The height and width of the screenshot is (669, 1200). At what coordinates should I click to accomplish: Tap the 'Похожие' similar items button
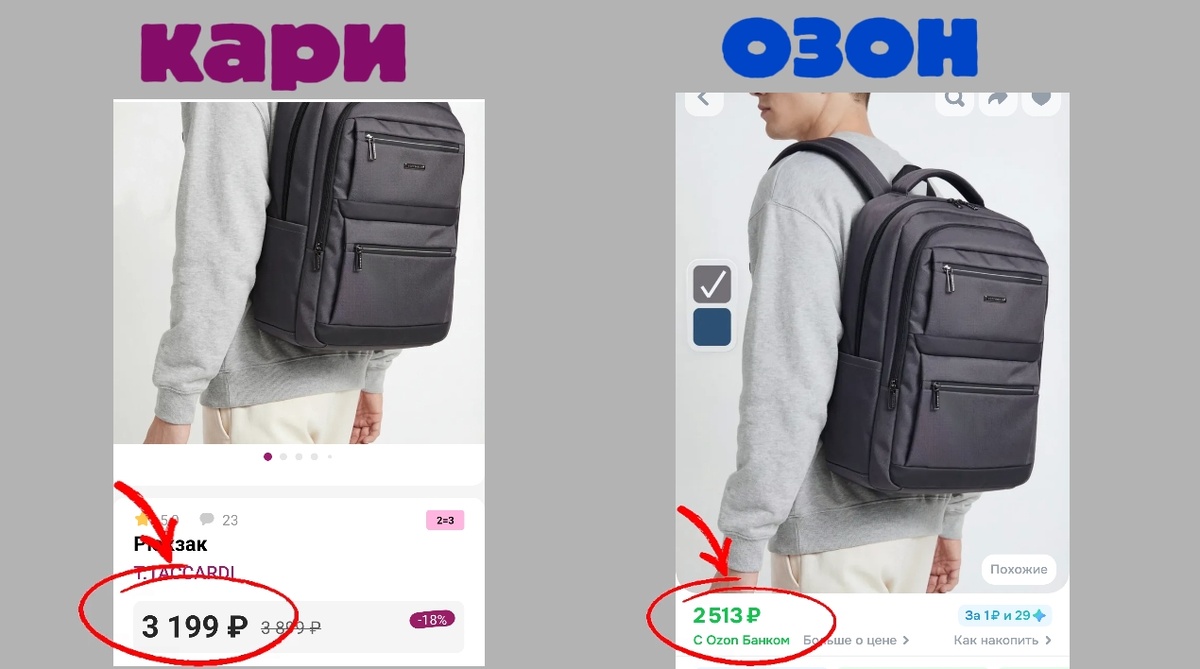coord(1018,569)
